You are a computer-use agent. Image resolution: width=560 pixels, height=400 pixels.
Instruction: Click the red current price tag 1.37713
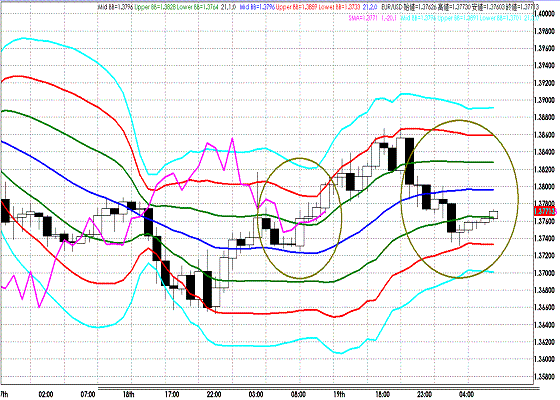545,211
